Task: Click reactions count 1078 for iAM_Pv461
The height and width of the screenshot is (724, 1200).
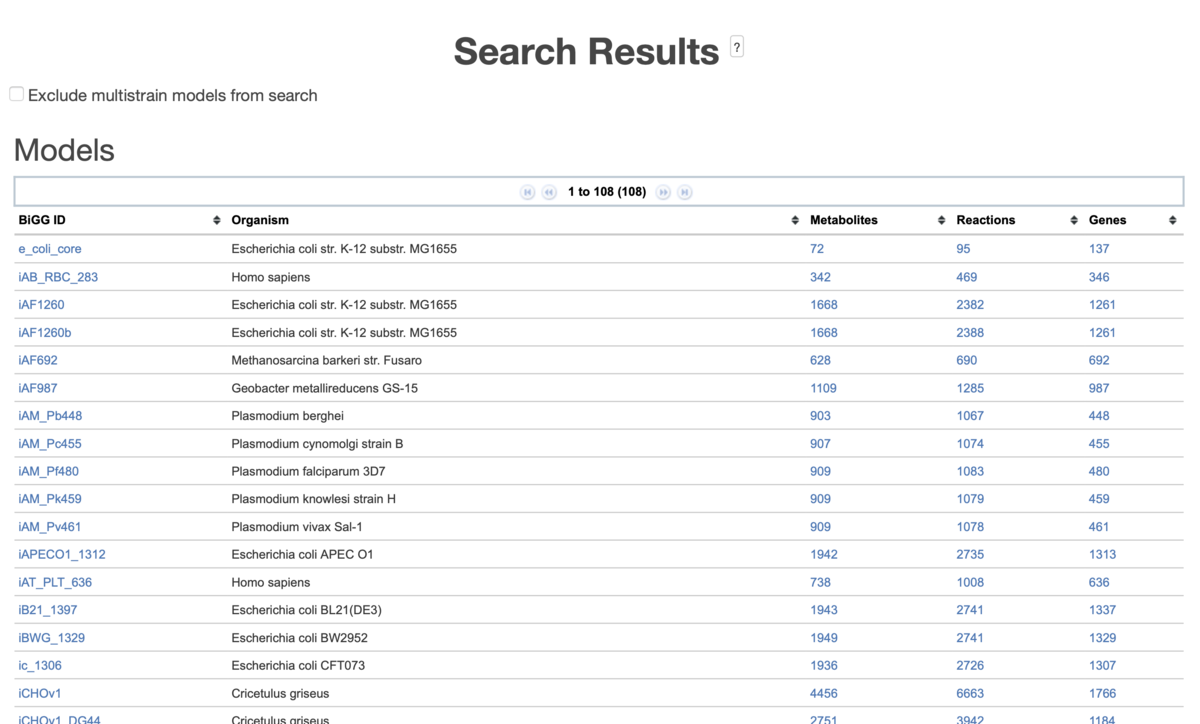Action: point(970,527)
